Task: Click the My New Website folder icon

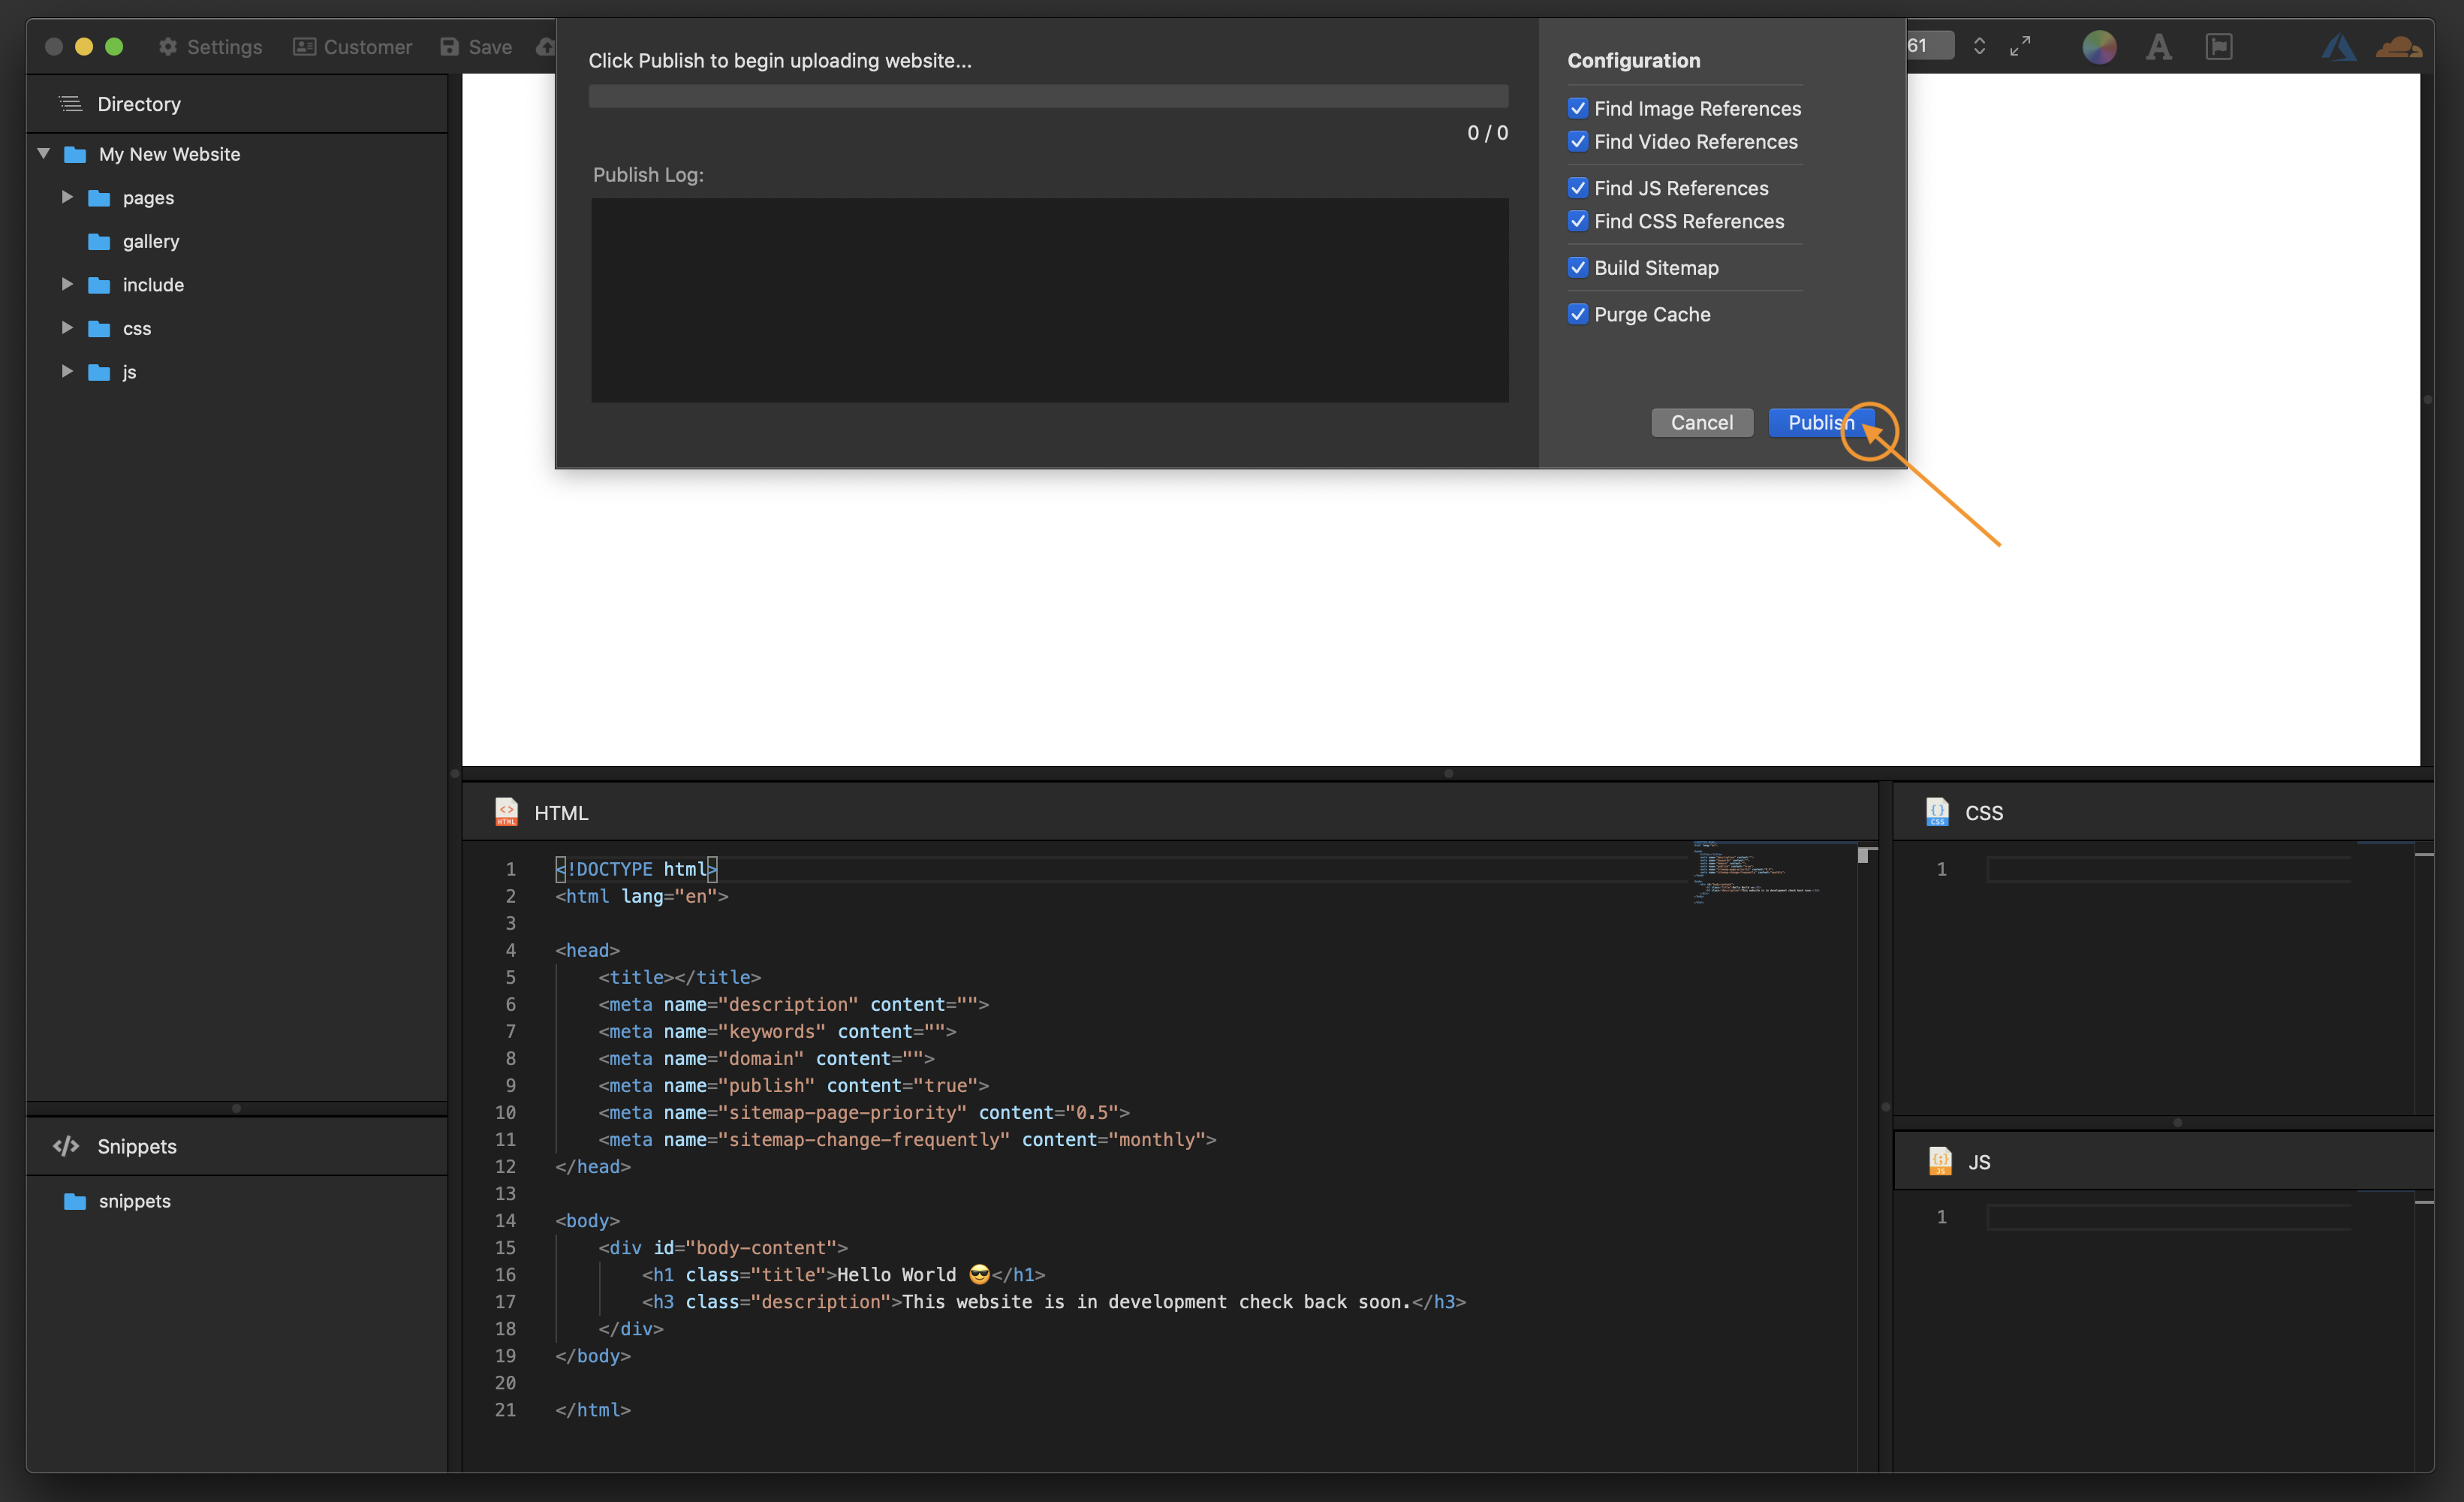Action: point(75,154)
